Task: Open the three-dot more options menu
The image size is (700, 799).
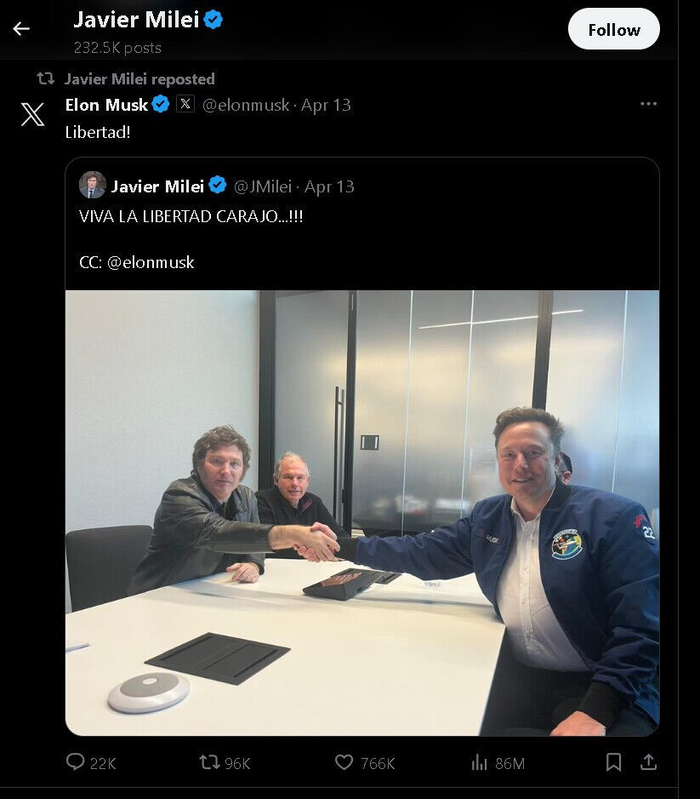Action: pyautogui.click(x=649, y=104)
